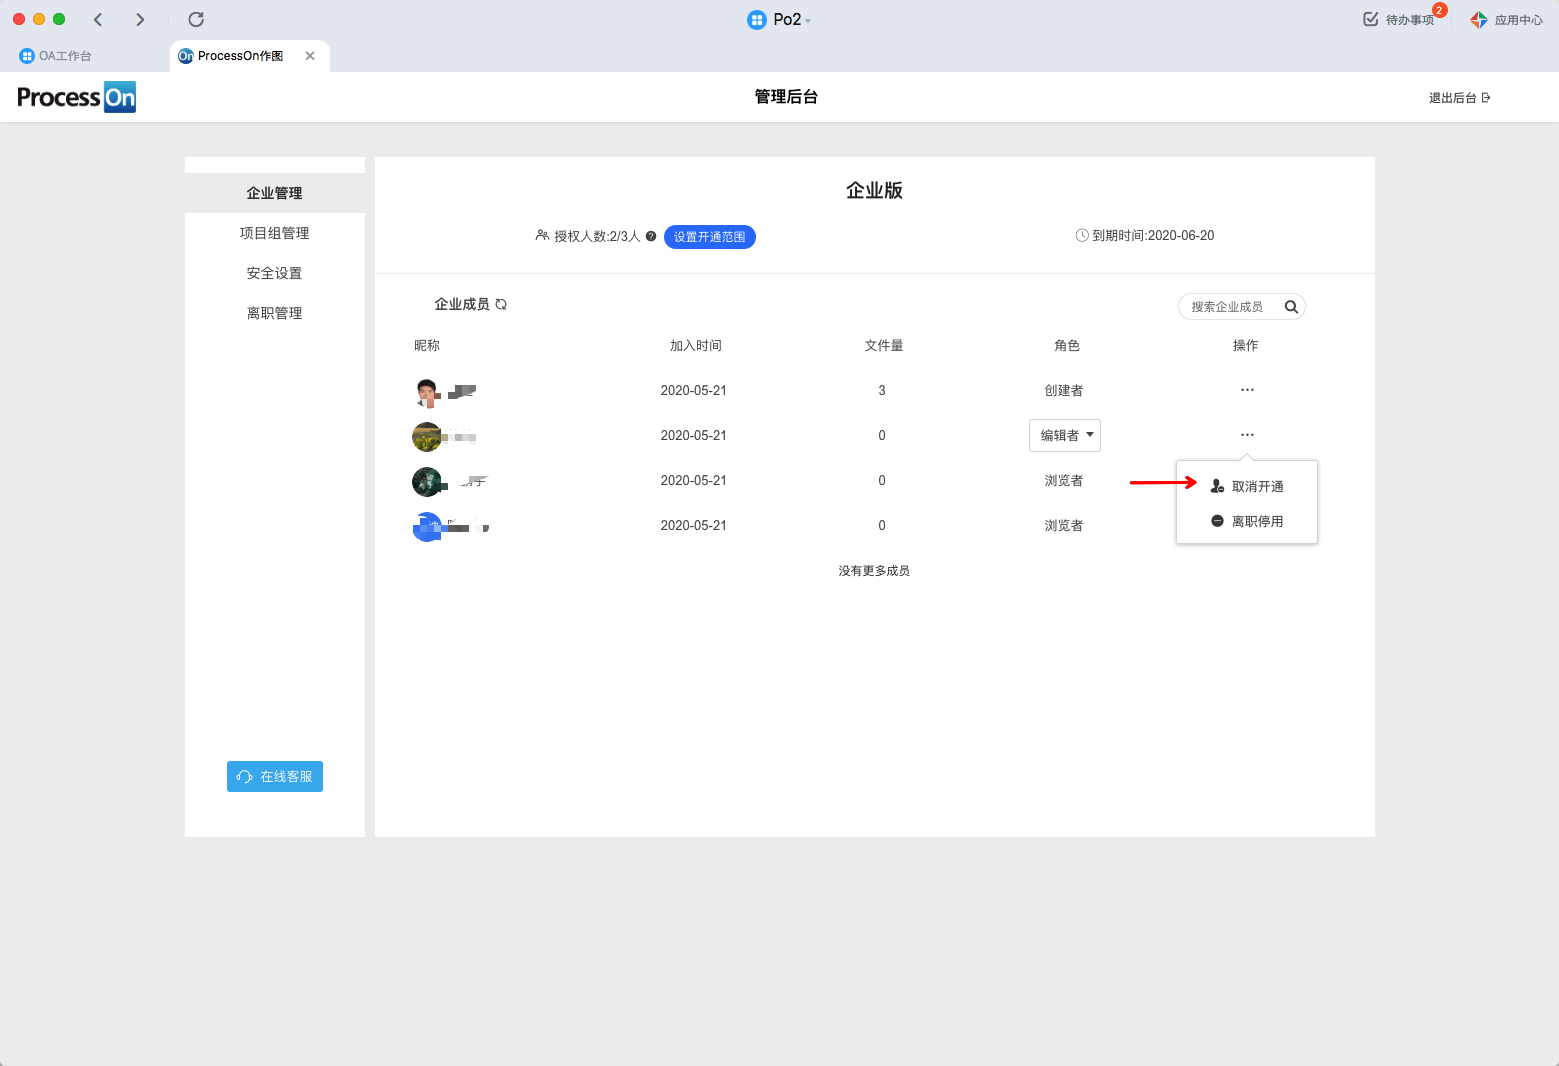This screenshot has width=1559, height=1066.
Task: Open 待办事项 to-do list
Action: [1400, 19]
